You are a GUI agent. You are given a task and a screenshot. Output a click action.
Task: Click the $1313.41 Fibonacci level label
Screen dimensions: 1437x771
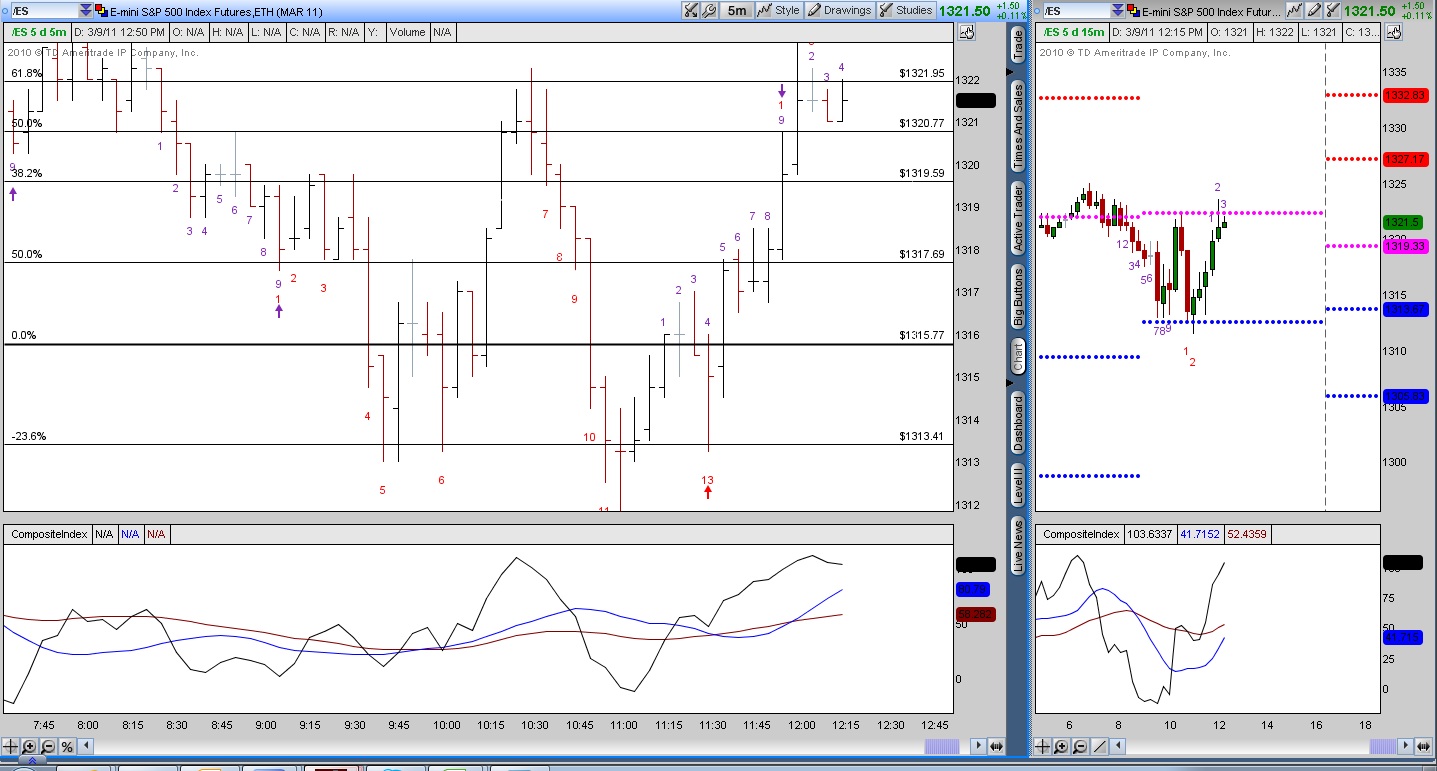pos(921,436)
